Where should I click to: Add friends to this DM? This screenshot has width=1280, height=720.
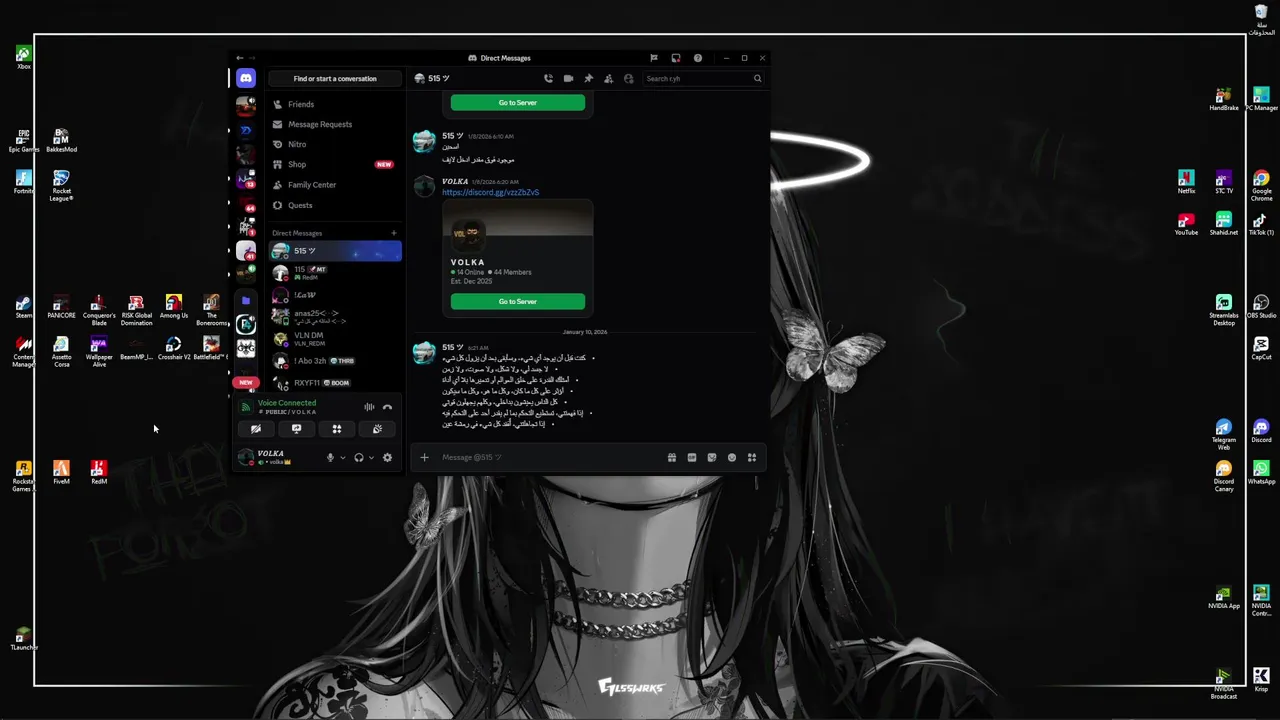coord(608,78)
